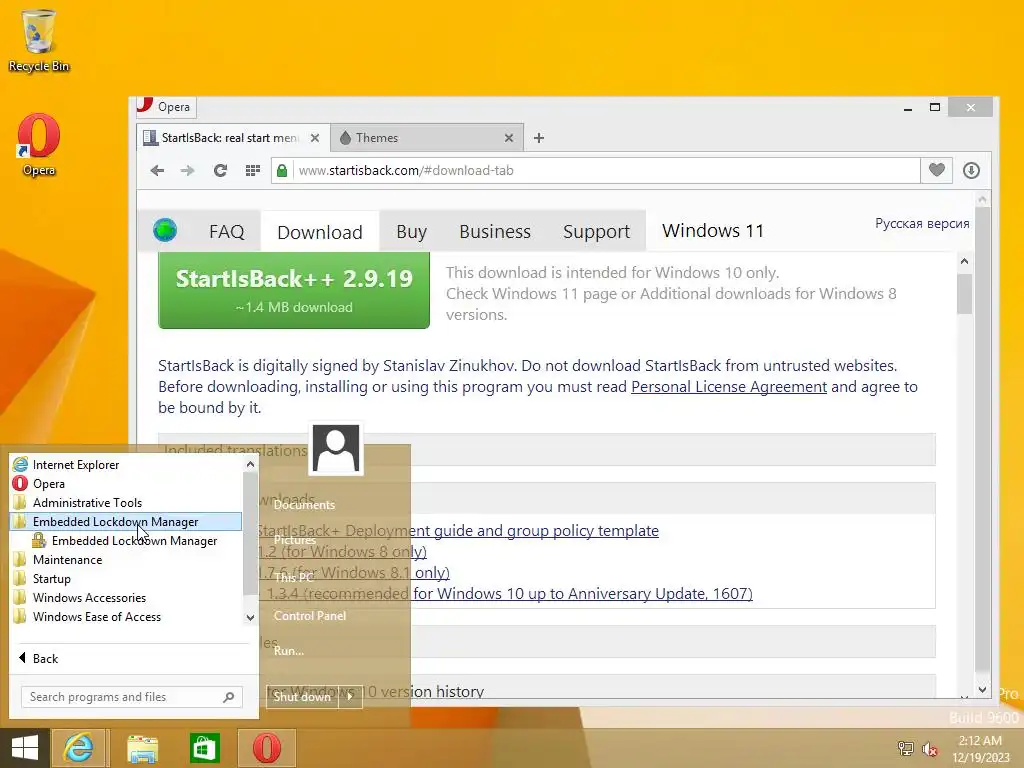Click the Opera address bar URL
This screenshot has width=1024, height=768.
[406, 170]
